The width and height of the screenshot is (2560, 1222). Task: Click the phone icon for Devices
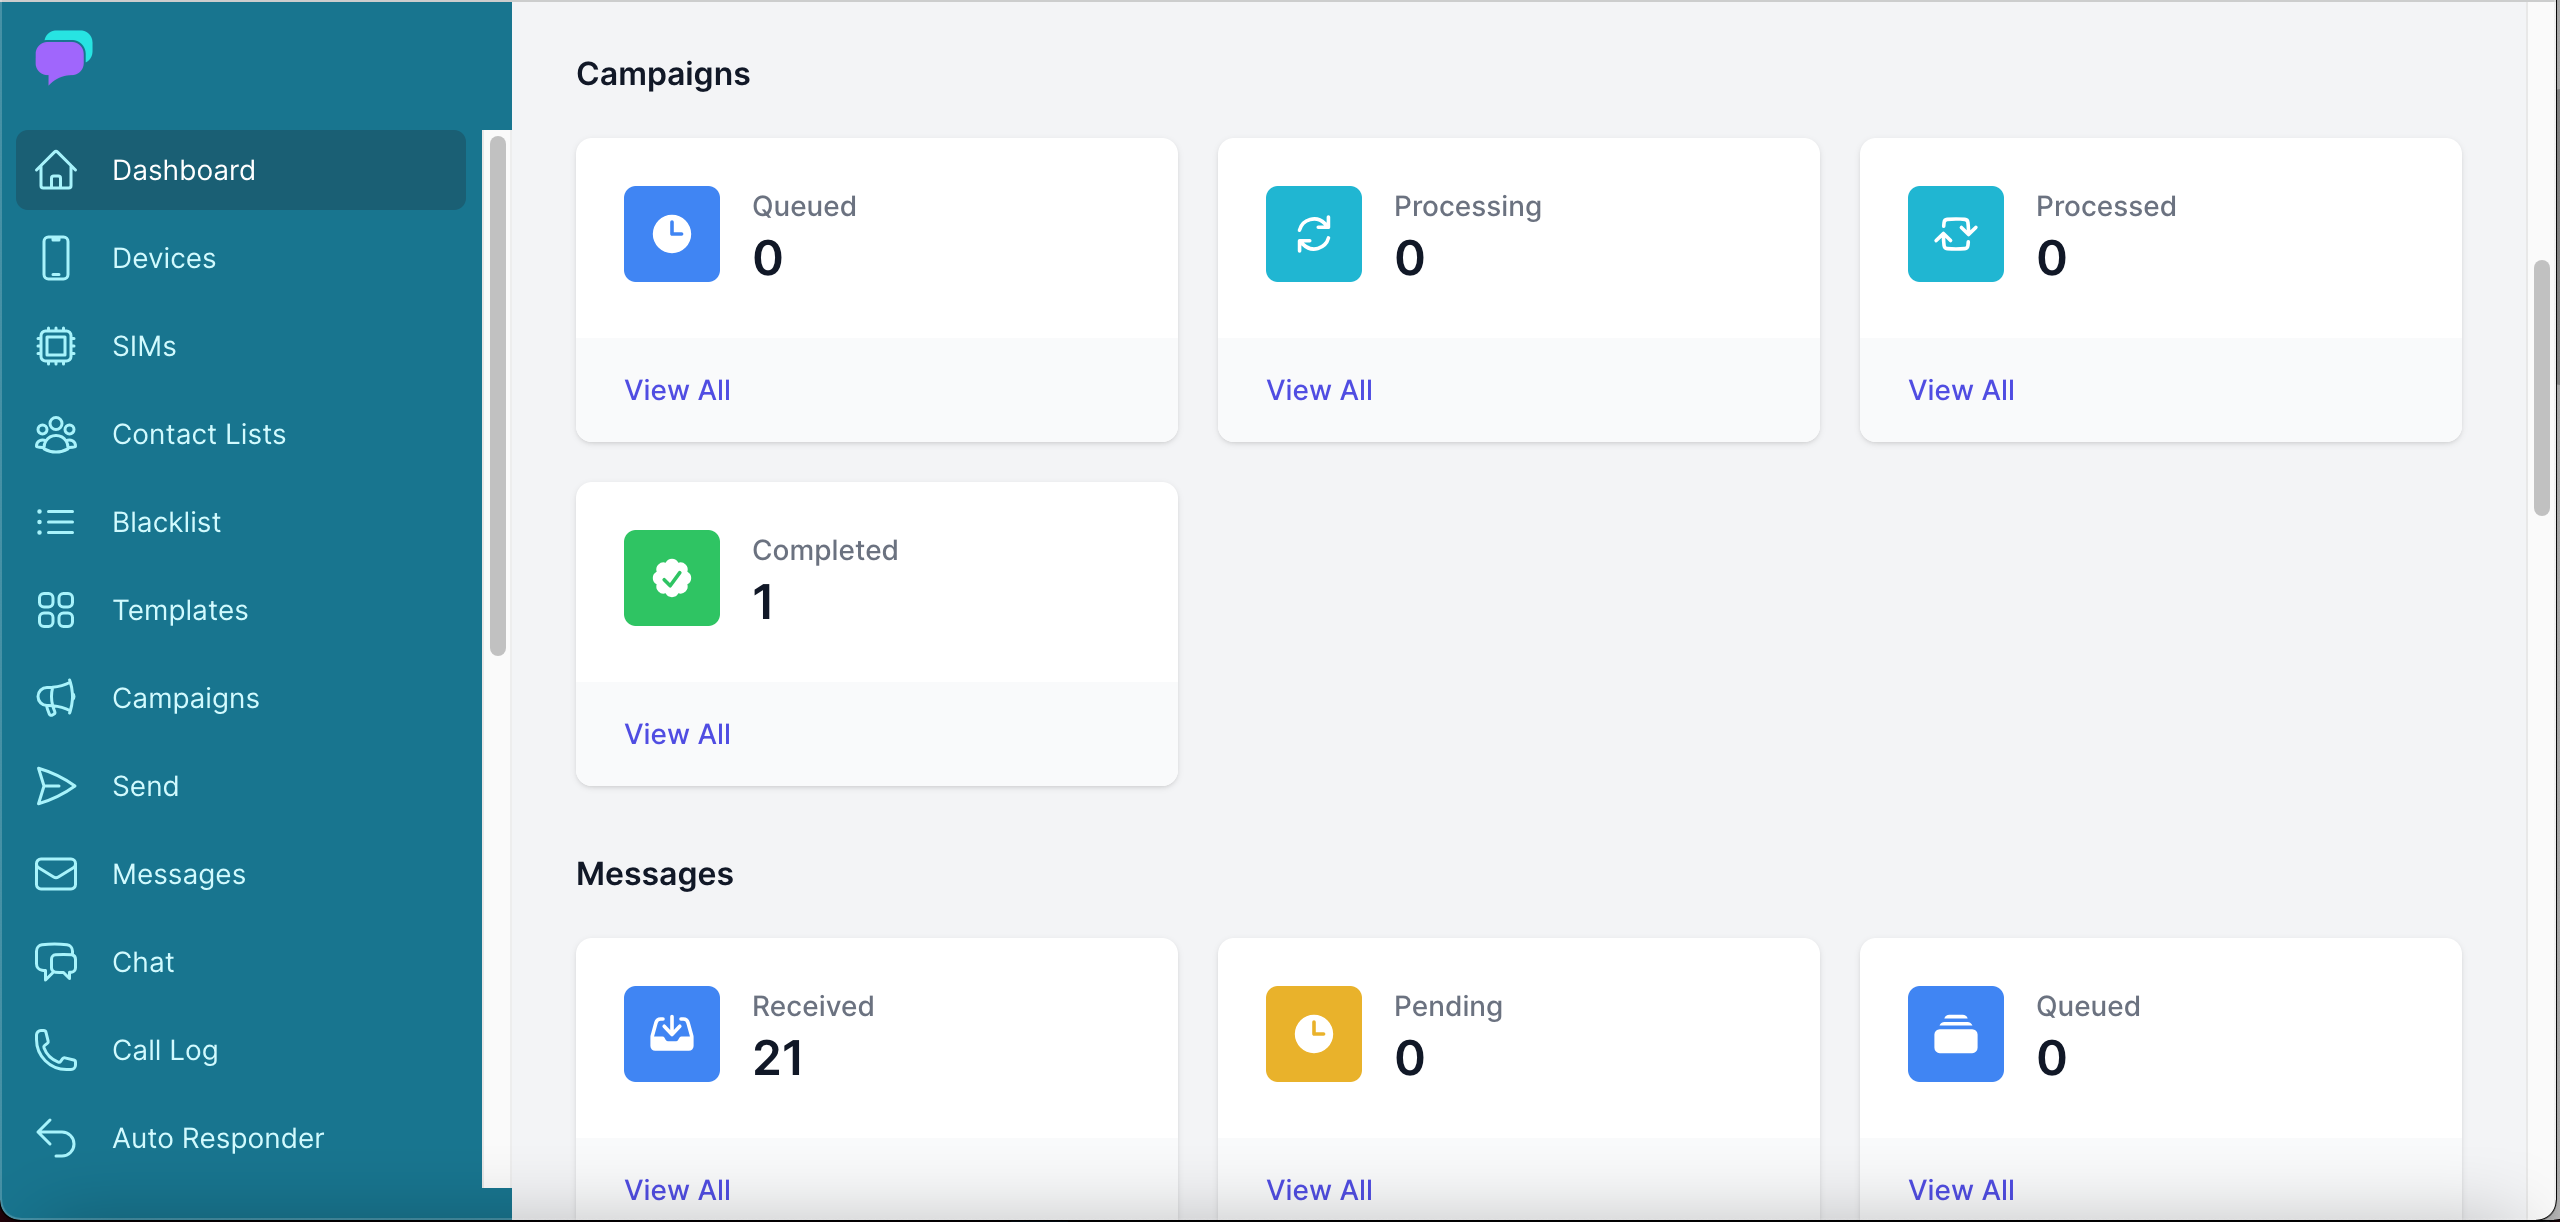[57, 257]
